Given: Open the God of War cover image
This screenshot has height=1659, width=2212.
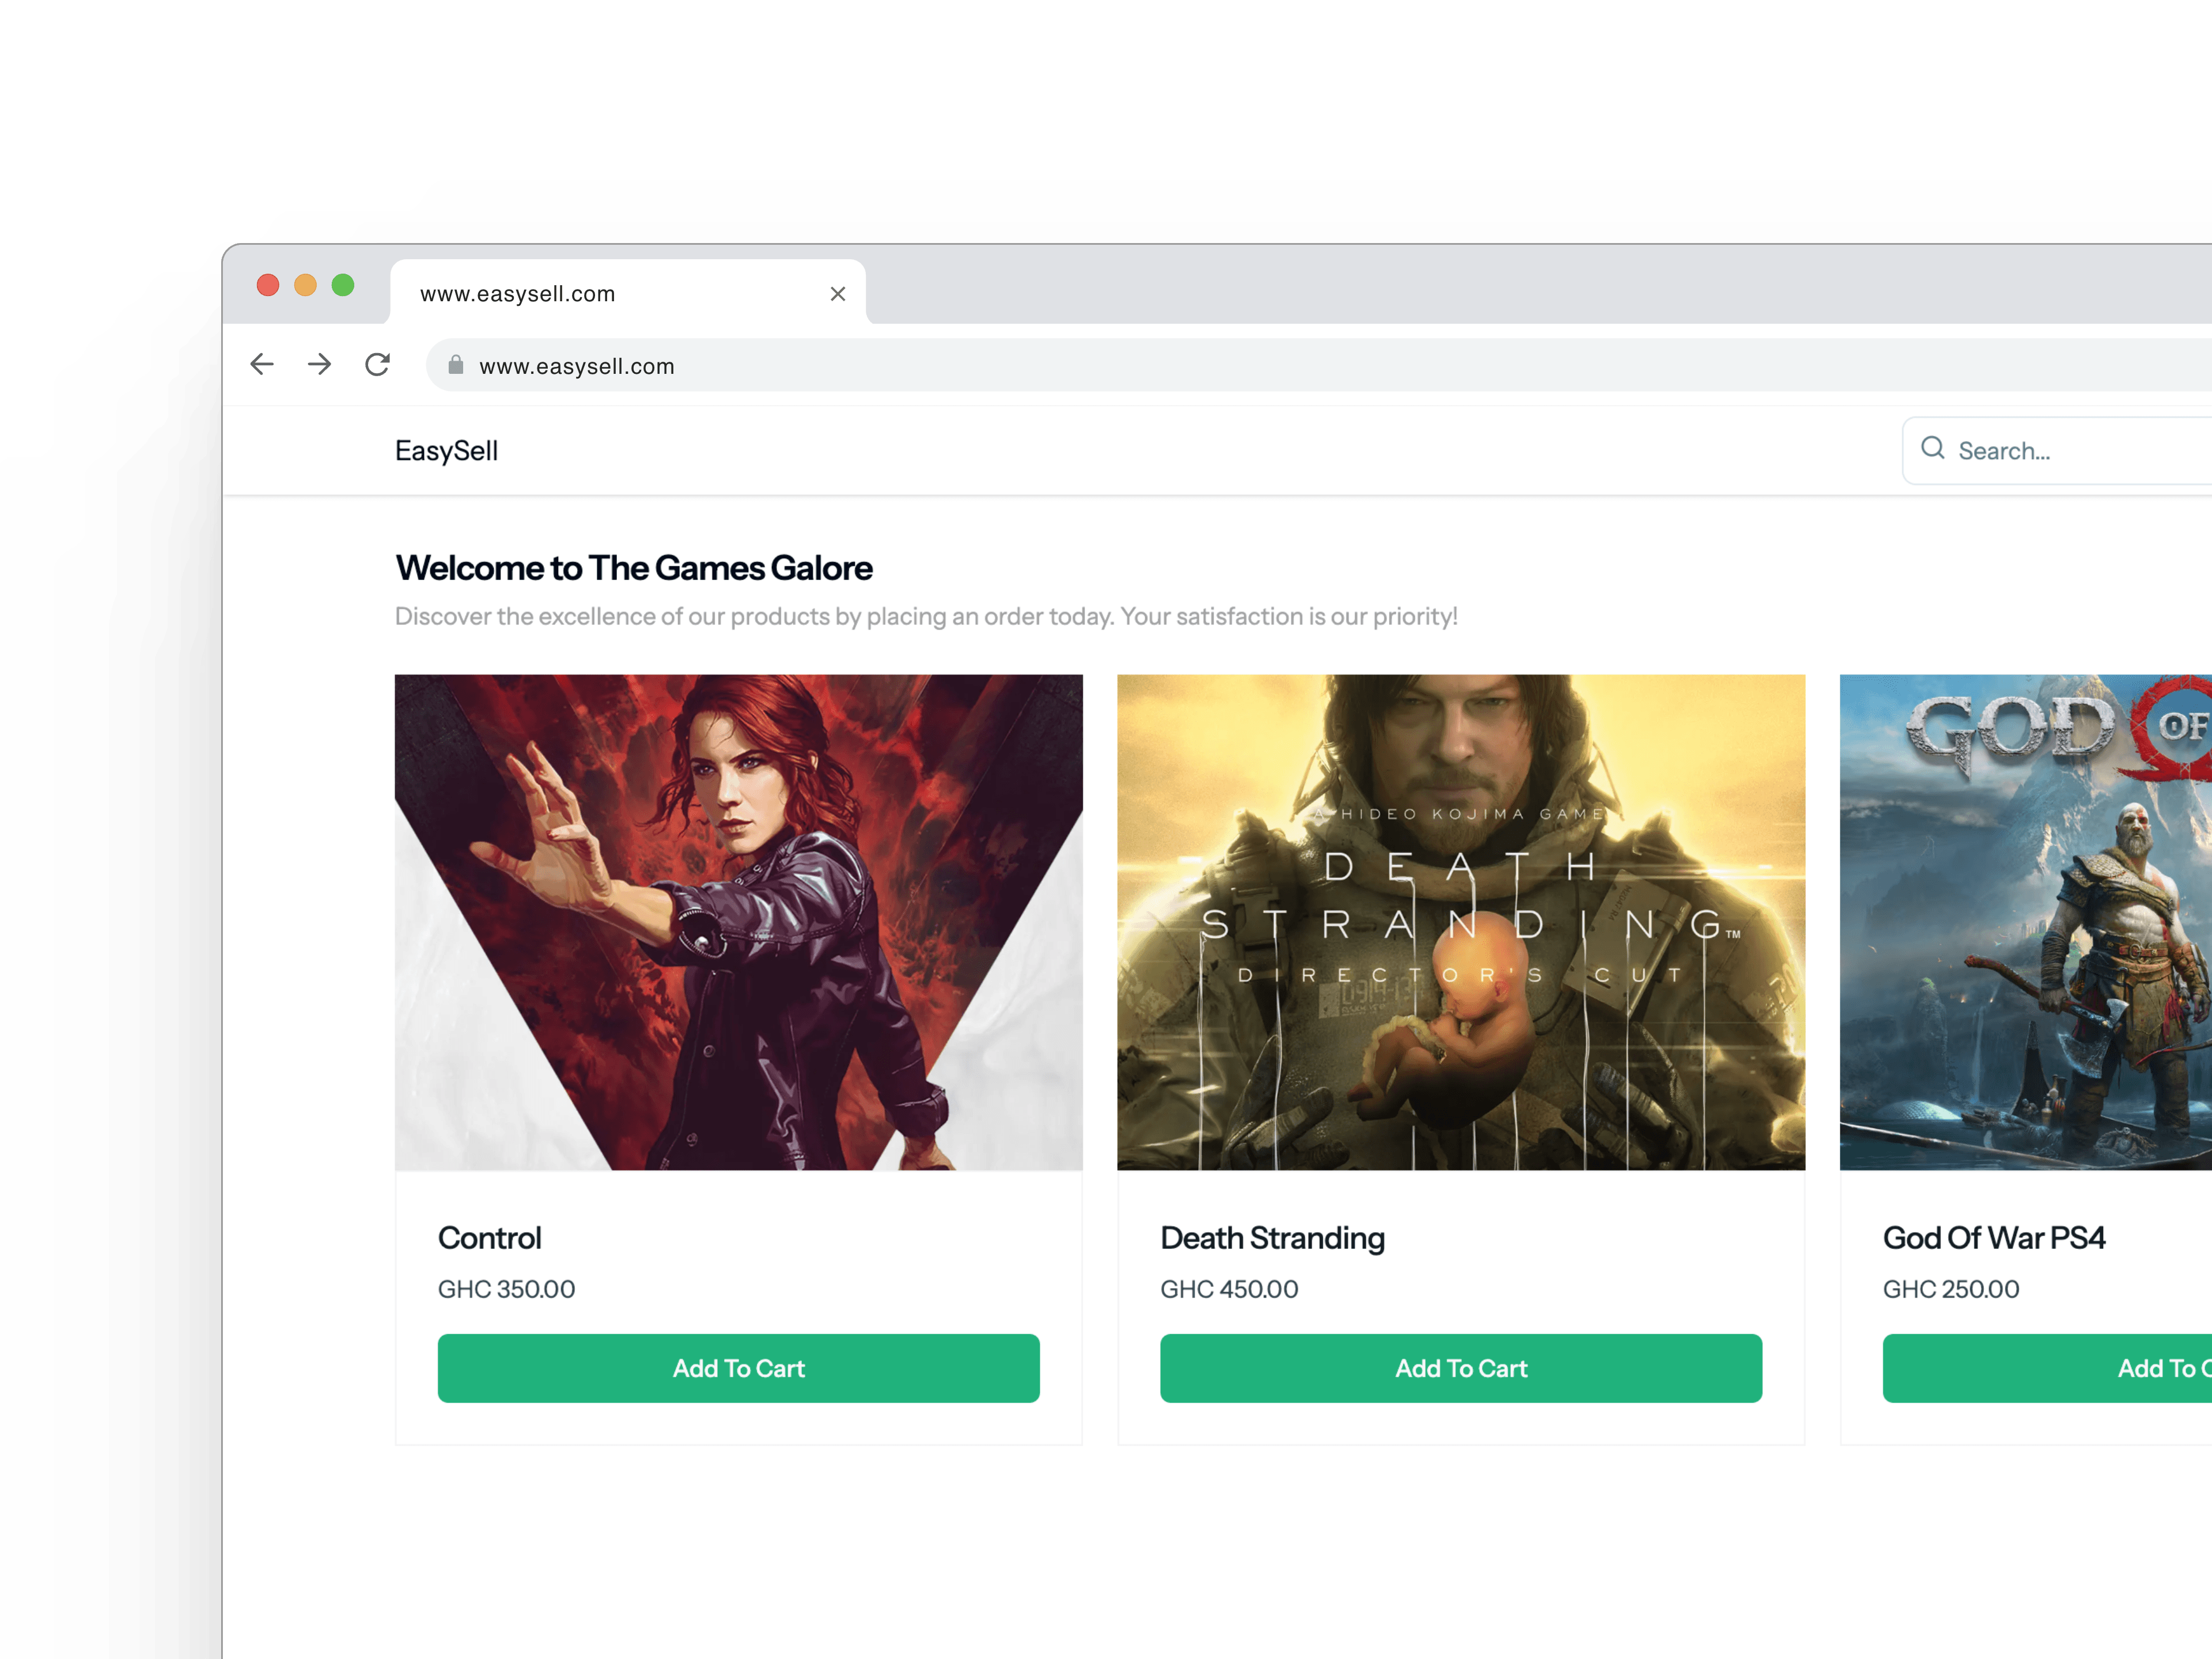Looking at the screenshot, I should pyautogui.click(x=2025, y=922).
